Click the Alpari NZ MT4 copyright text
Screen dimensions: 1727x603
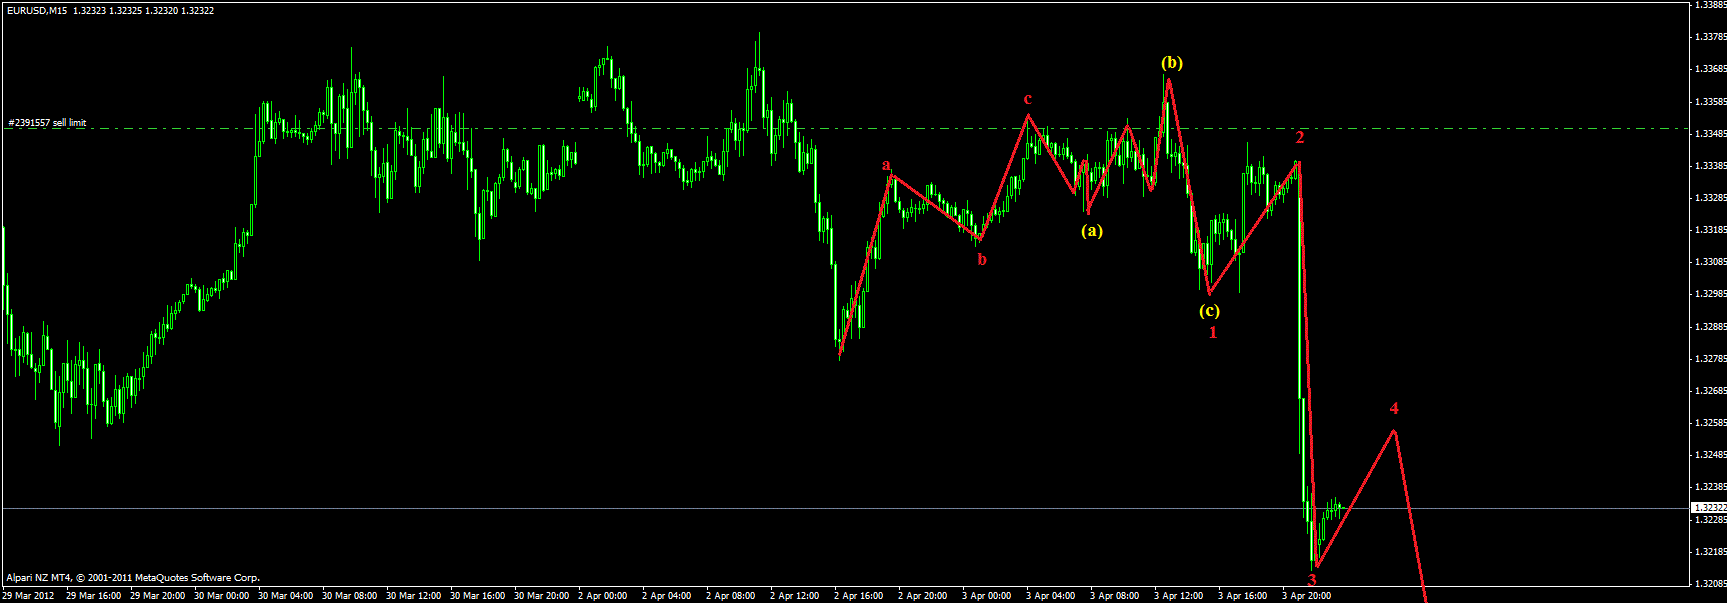[x=133, y=578]
